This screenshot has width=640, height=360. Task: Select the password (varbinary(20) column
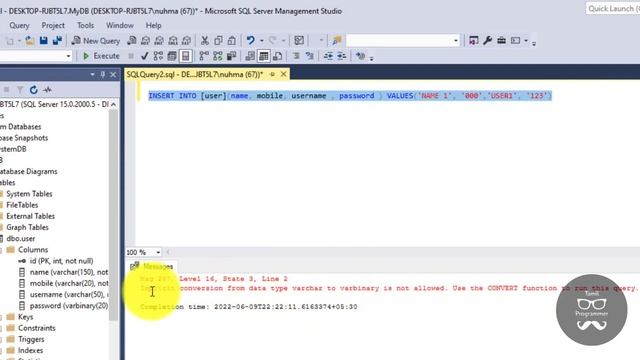click(69, 306)
